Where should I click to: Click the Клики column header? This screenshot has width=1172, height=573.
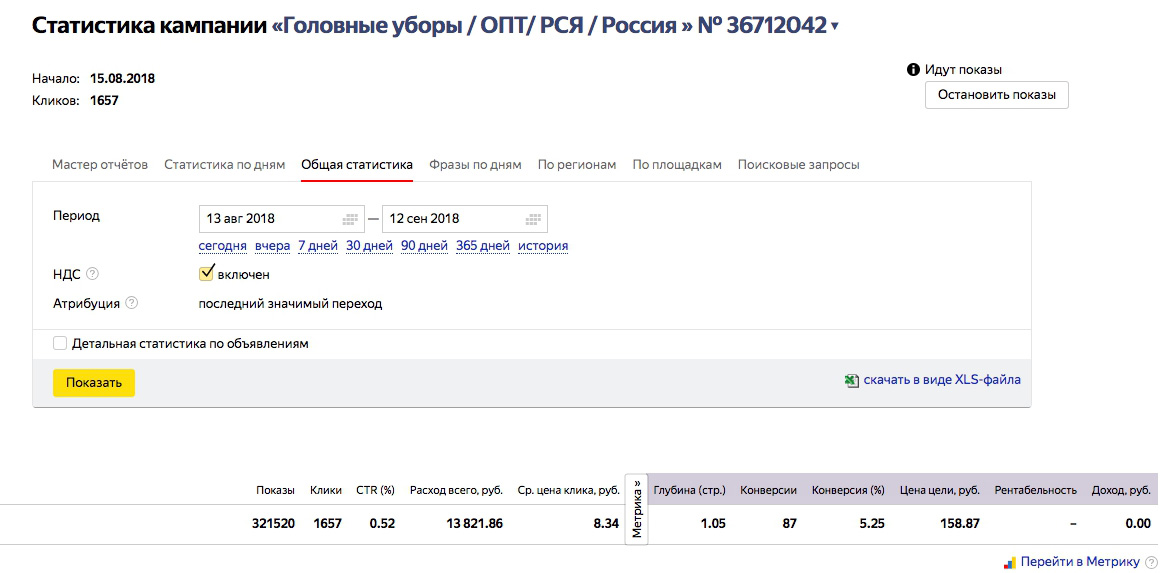pos(326,491)
